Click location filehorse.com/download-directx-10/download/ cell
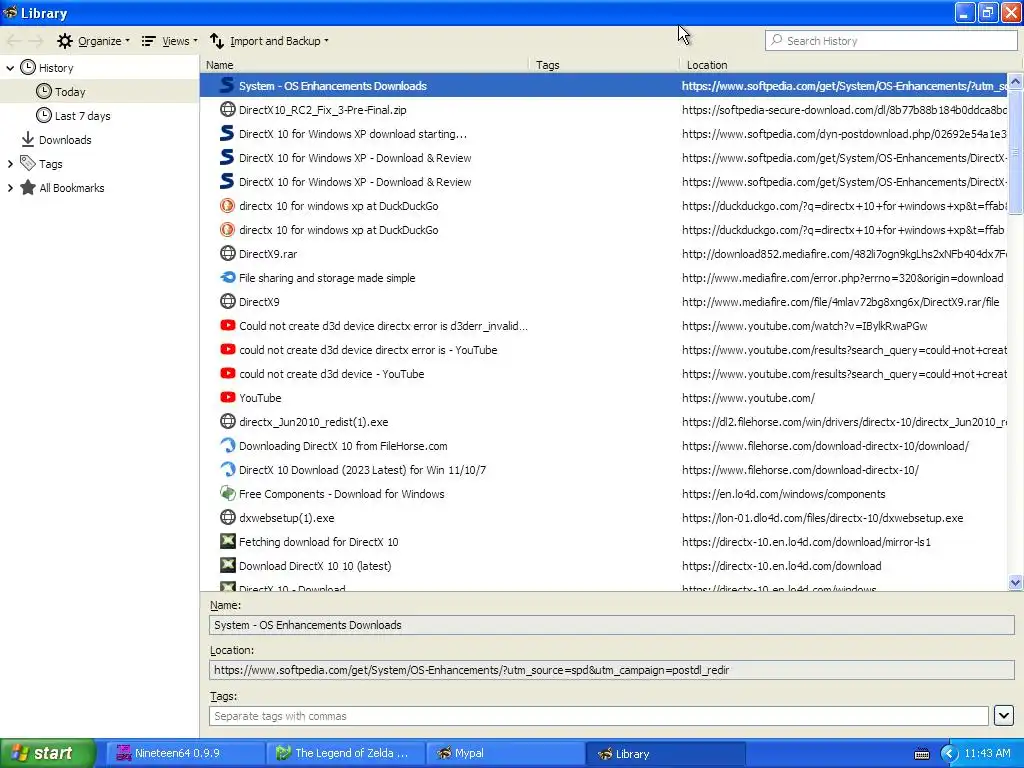The image size is (1024, 768). (x=825, y=446)
